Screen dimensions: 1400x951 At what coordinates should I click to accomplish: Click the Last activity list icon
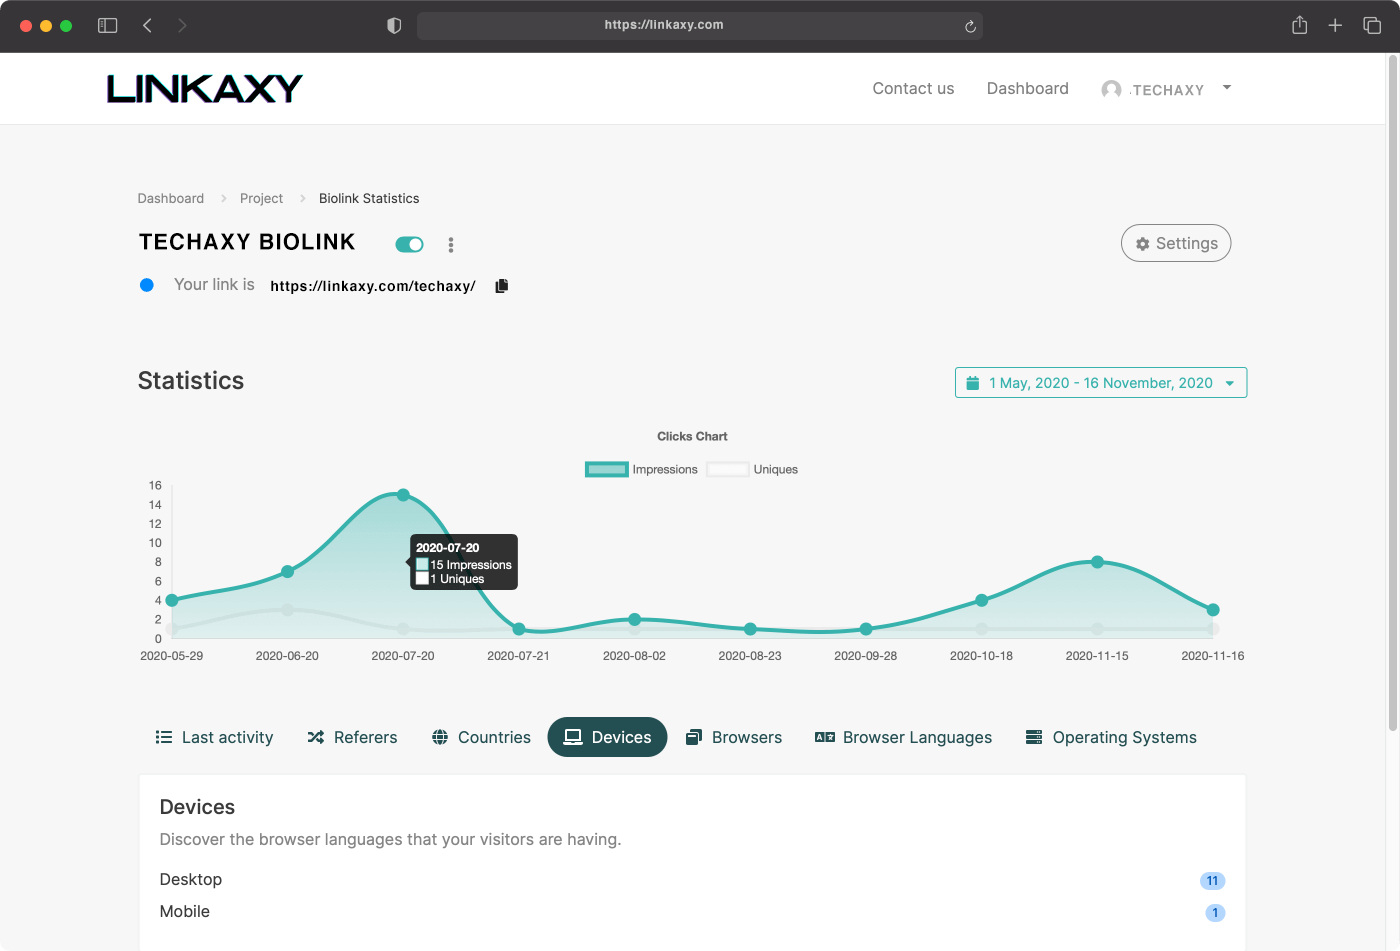[x=164, y=737]
